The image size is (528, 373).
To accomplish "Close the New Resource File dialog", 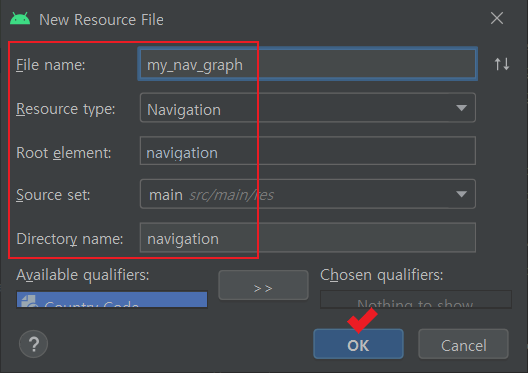I will [497, 18].
